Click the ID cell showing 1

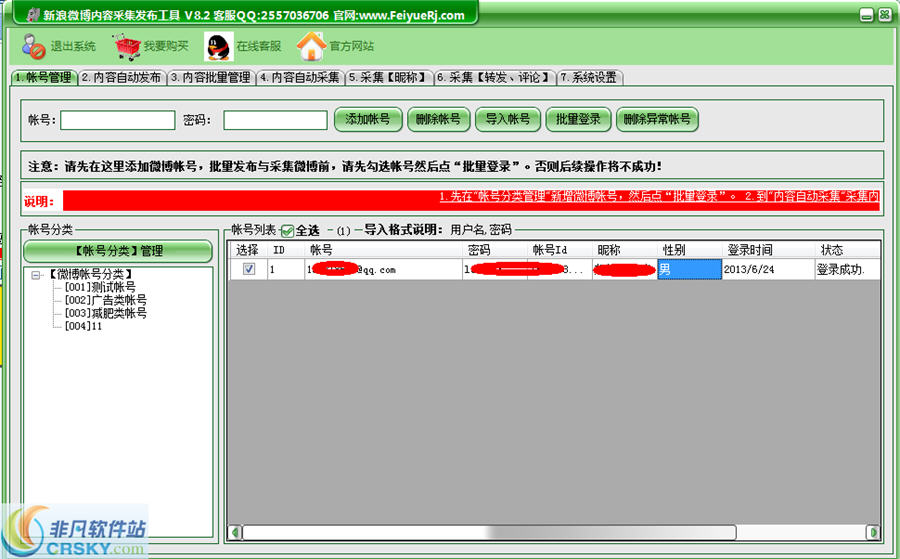tap(286, 269)
